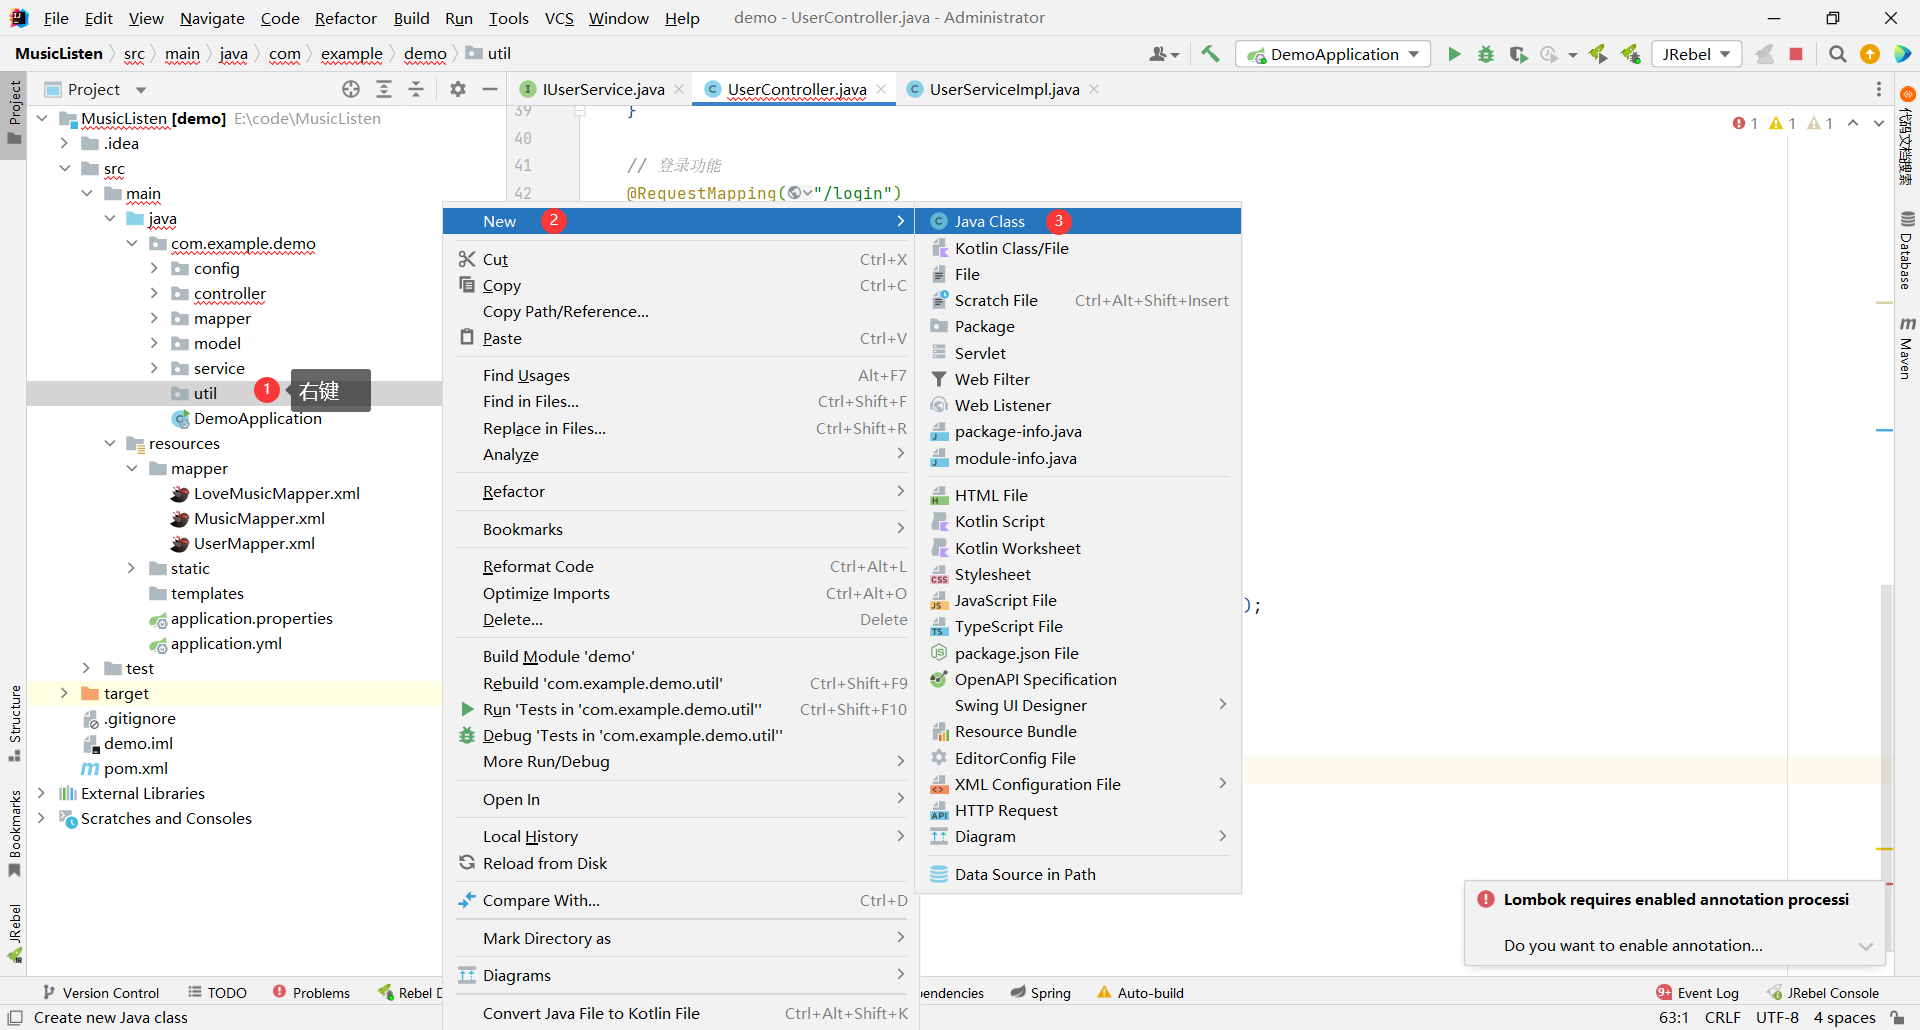This screenshot has height=1030, width=1920.
Task: Run the DemoApplication configuration
Action: point(1454,54)
